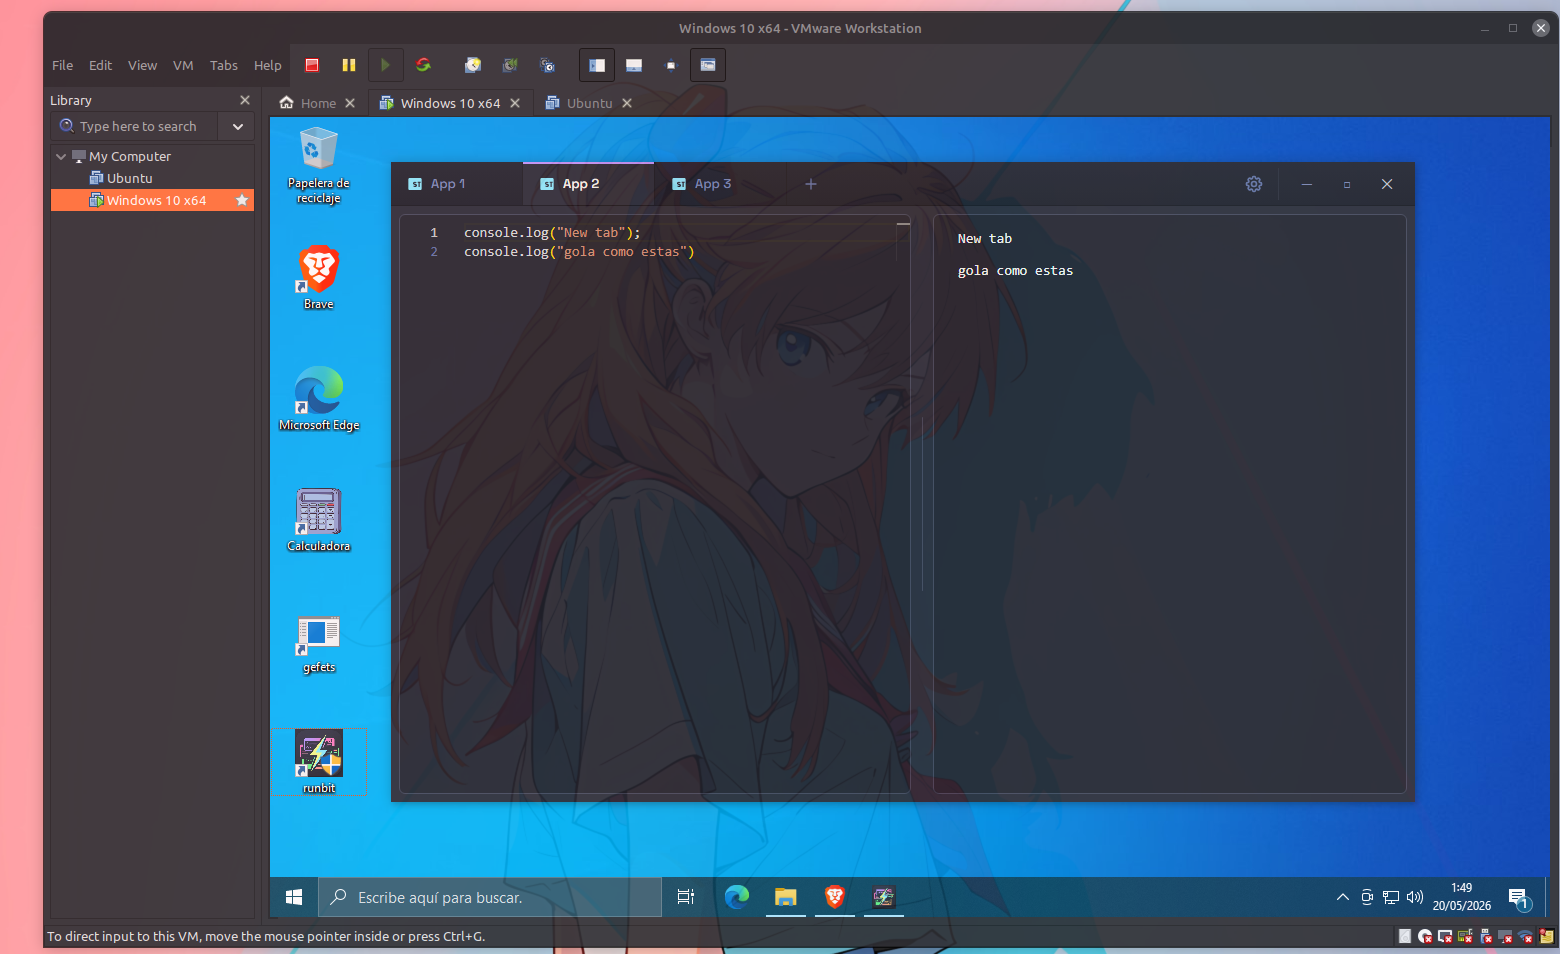
Task: Revert to the previous snapshot icon
Action: (510, 65)
